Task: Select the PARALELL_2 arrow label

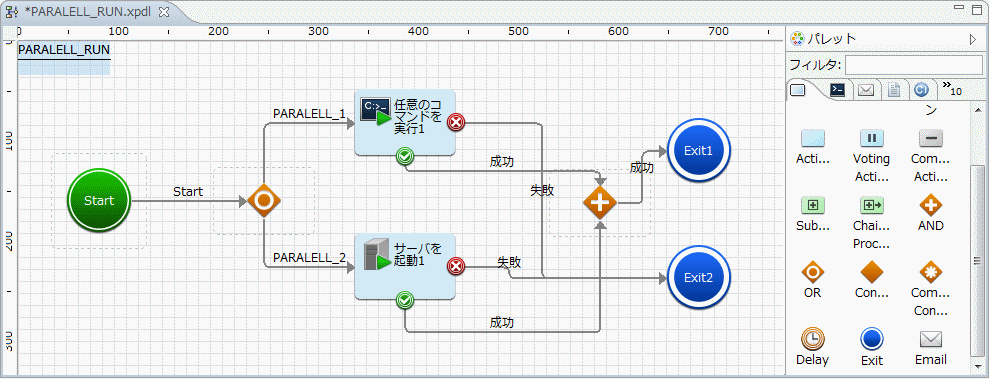Action: point(309,258)
